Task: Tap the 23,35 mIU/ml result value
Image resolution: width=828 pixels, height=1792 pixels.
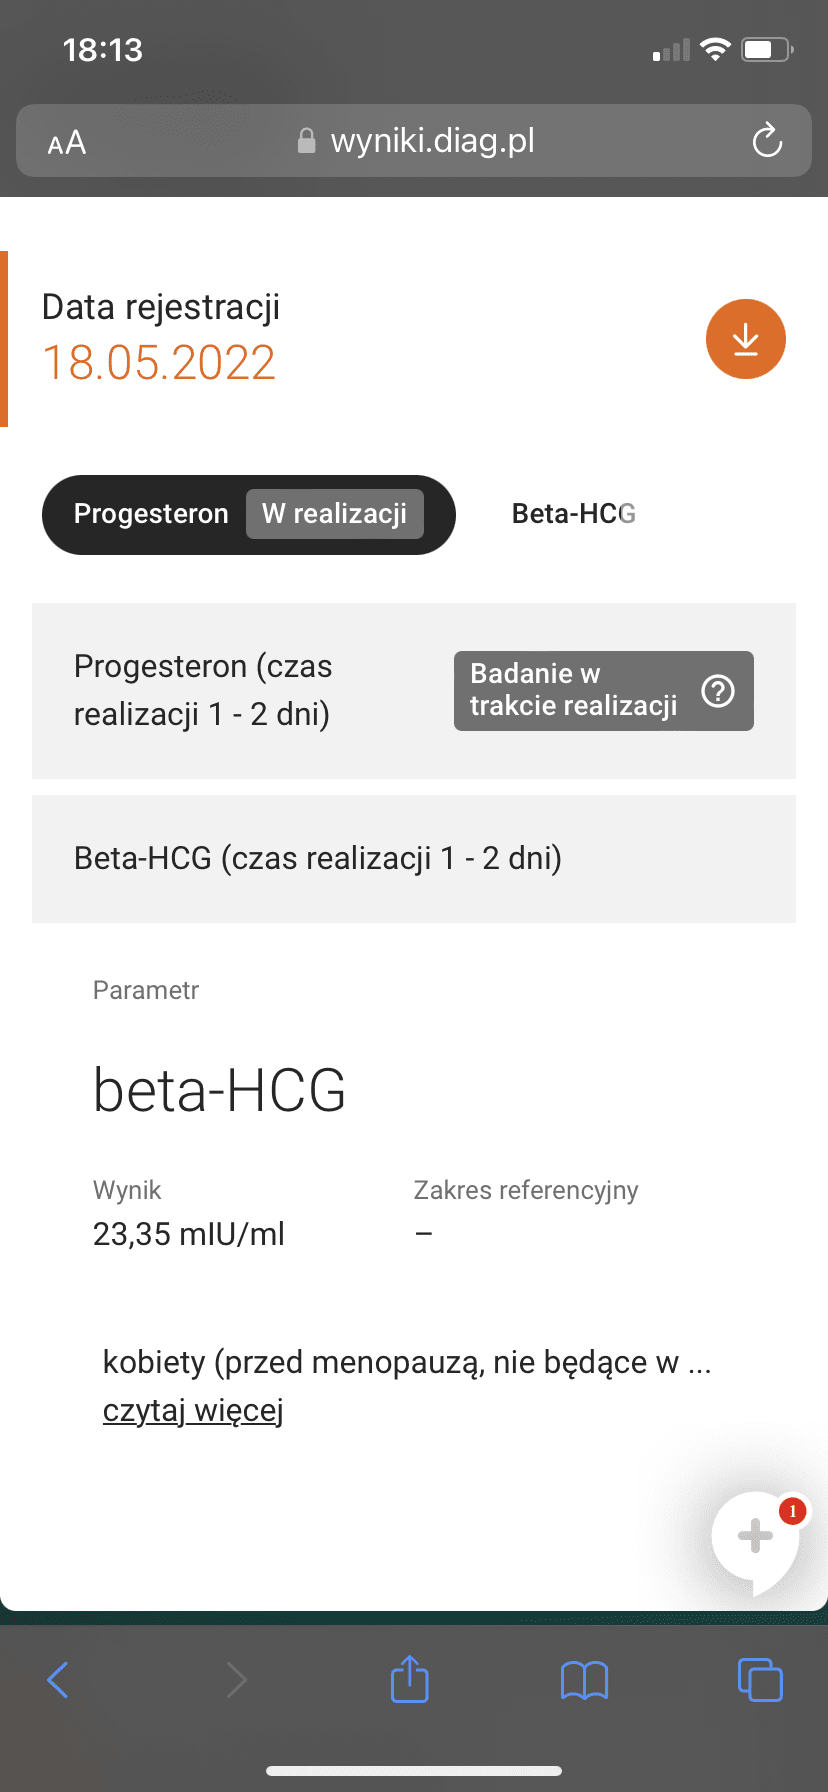Action: coord(188,1234)
